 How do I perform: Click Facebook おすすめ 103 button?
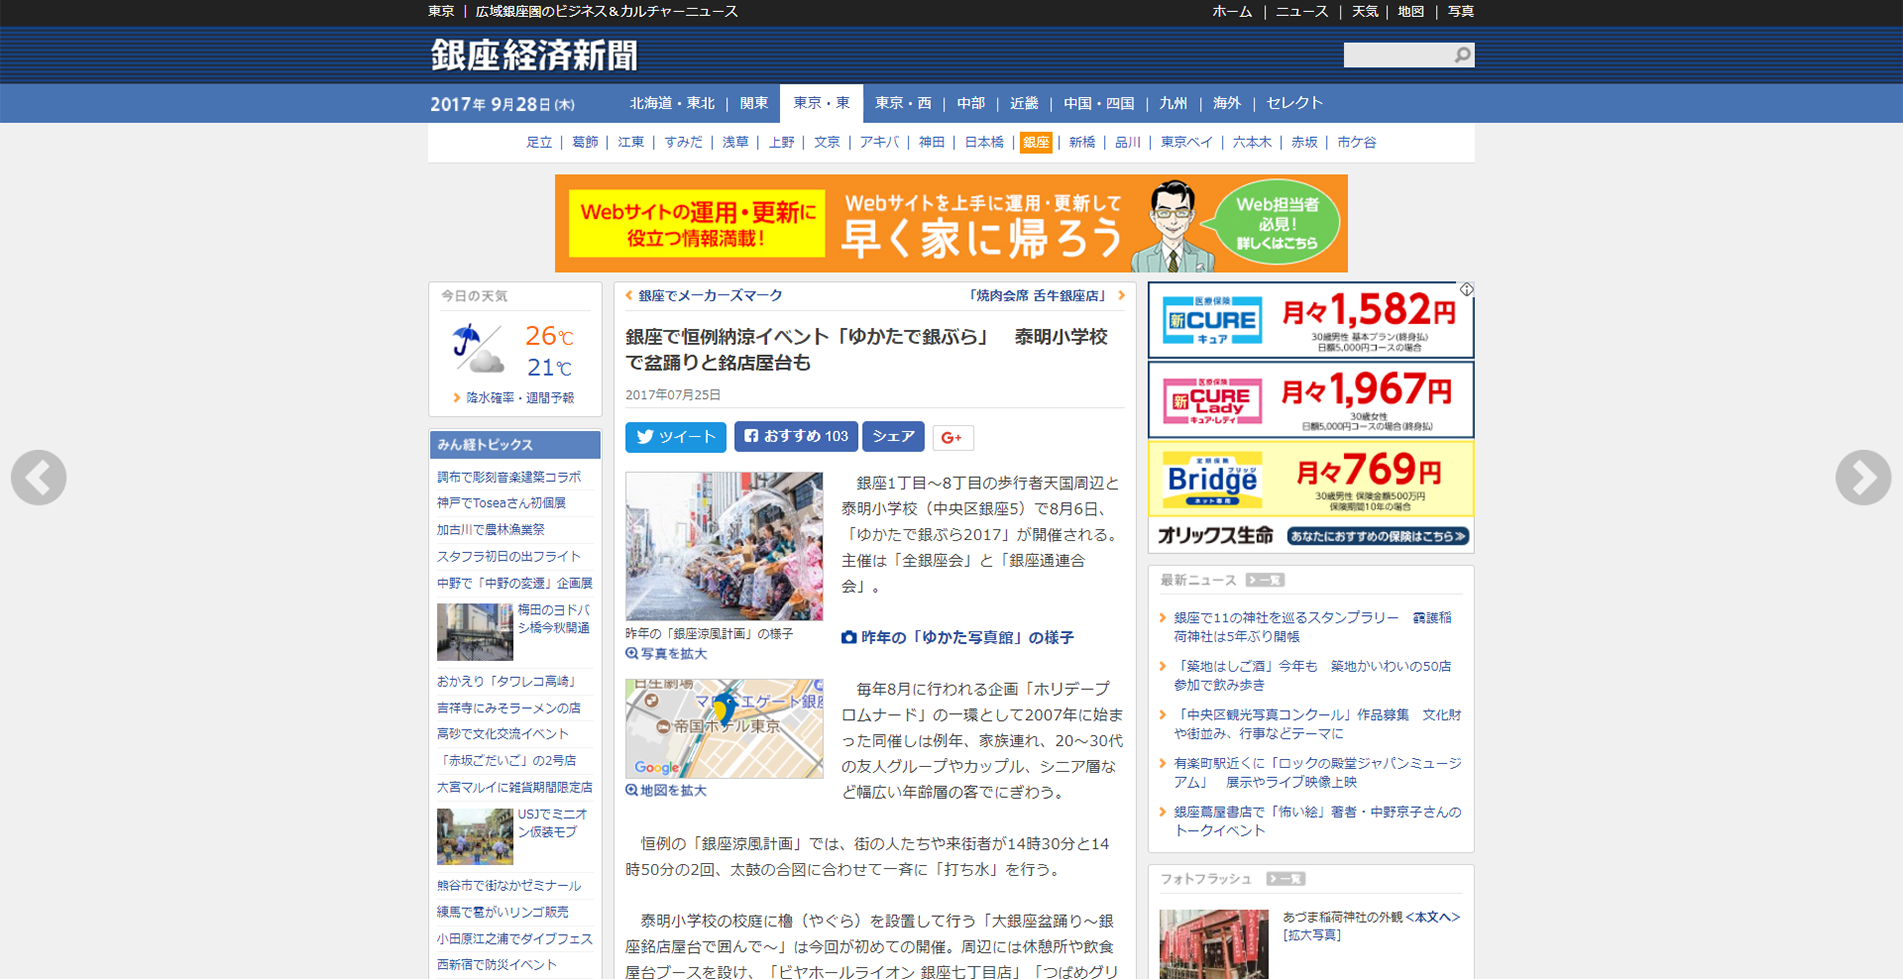(796, 436)
